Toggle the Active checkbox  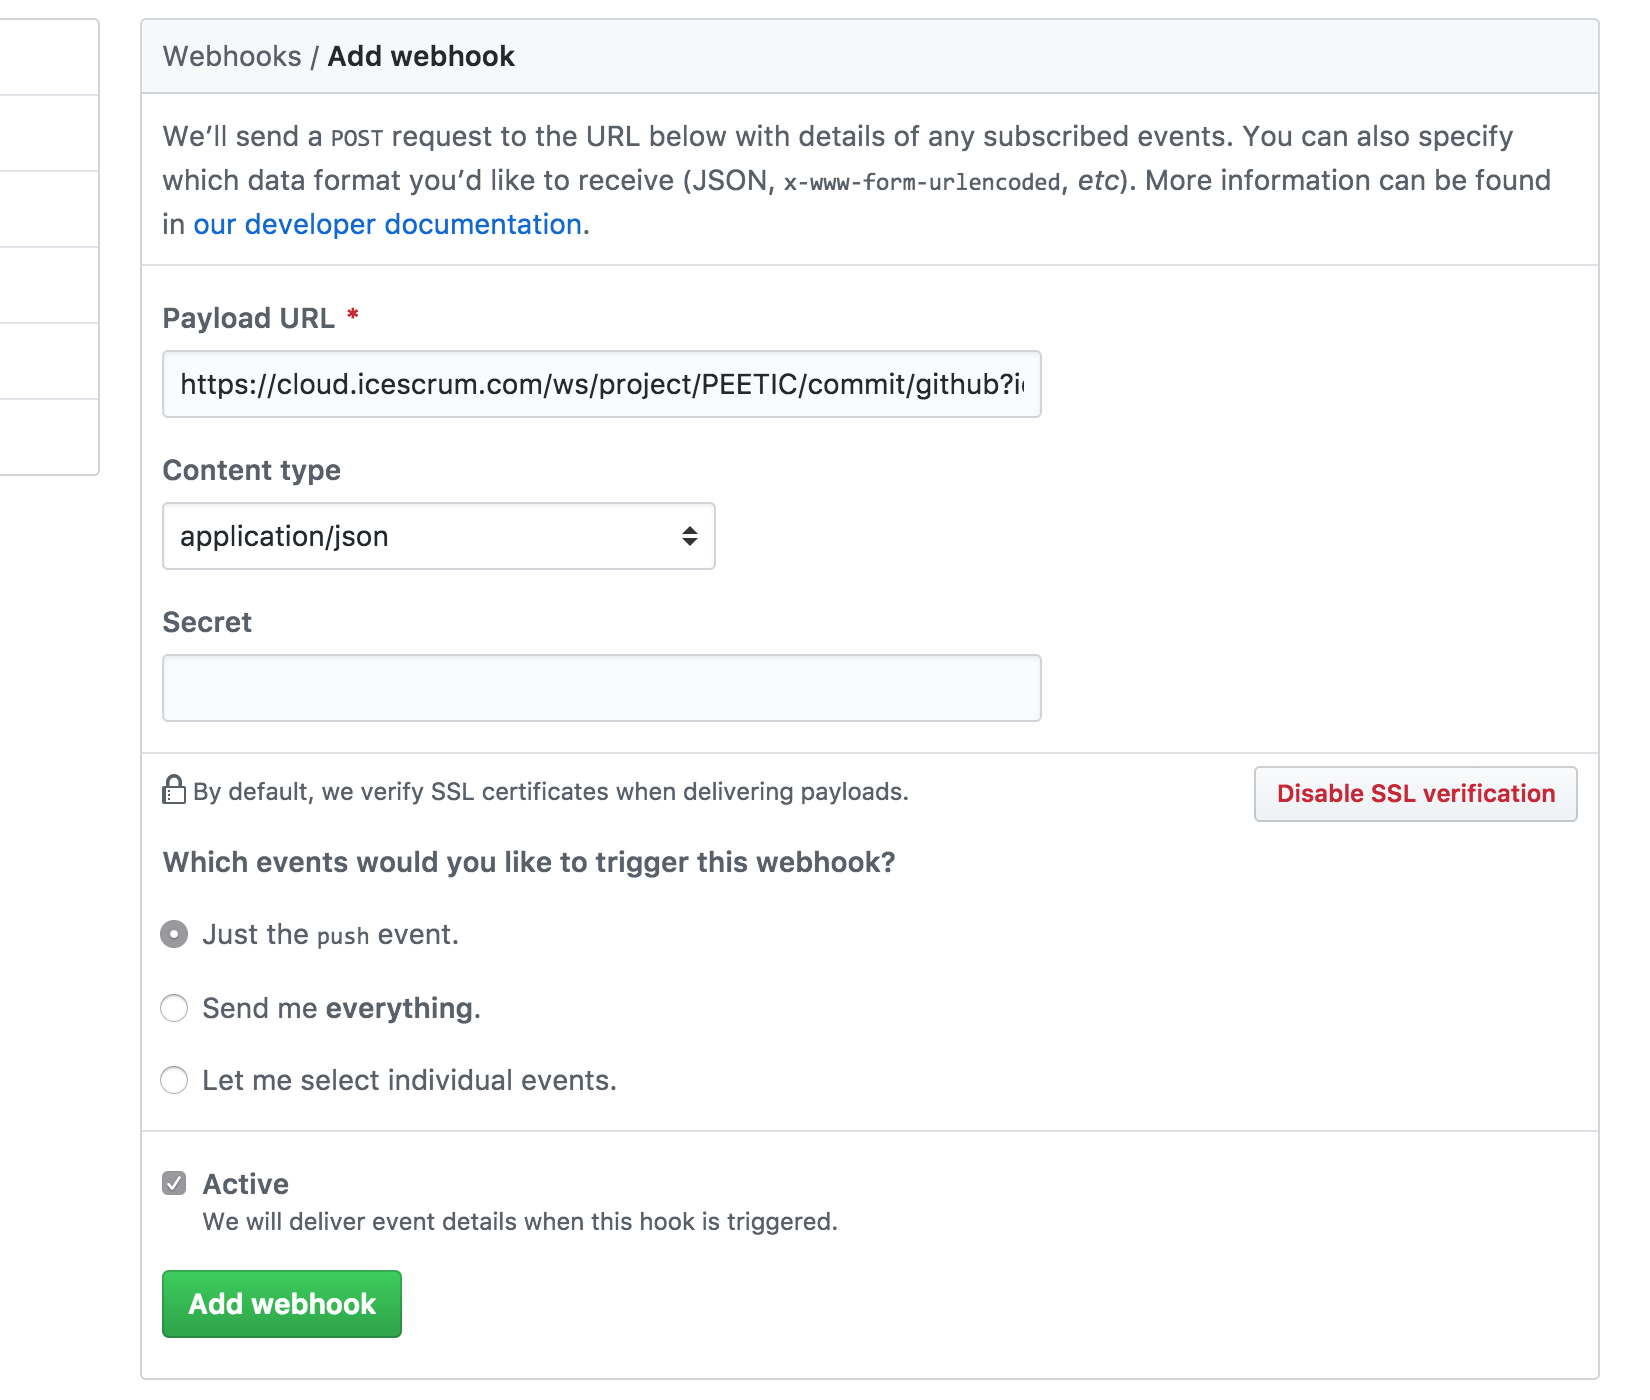(x=174, y=1184)
